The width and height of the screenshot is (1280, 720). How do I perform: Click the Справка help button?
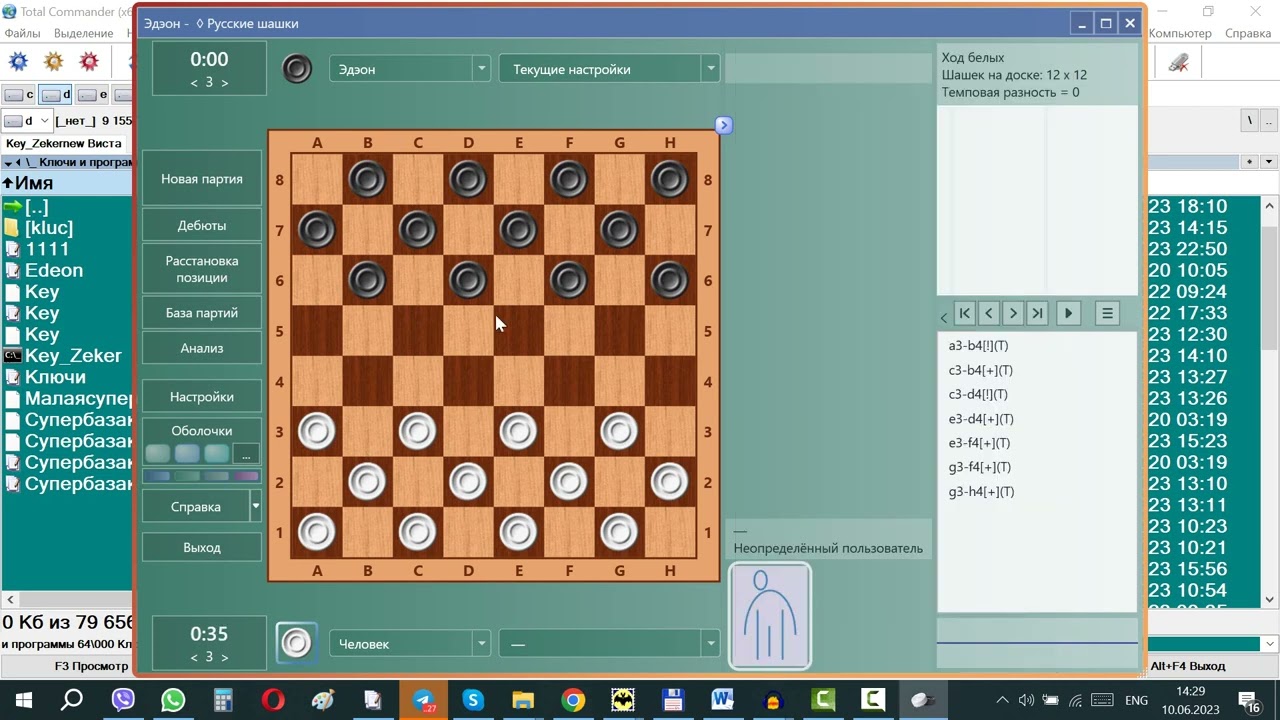click(196, 507)
